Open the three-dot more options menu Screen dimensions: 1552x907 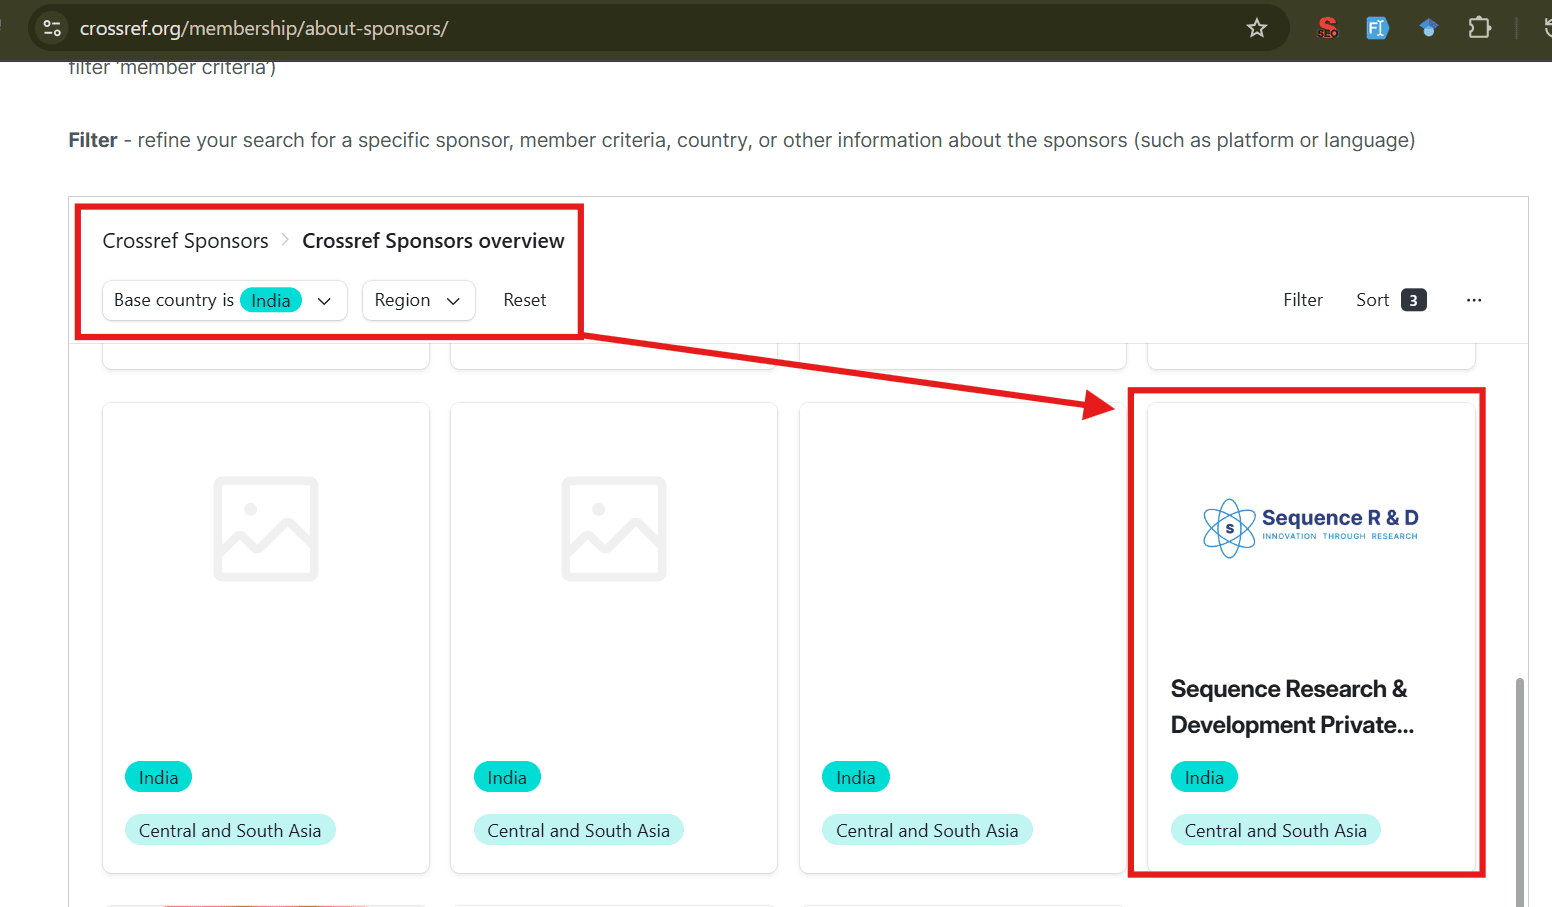(x=1474, y=300)
